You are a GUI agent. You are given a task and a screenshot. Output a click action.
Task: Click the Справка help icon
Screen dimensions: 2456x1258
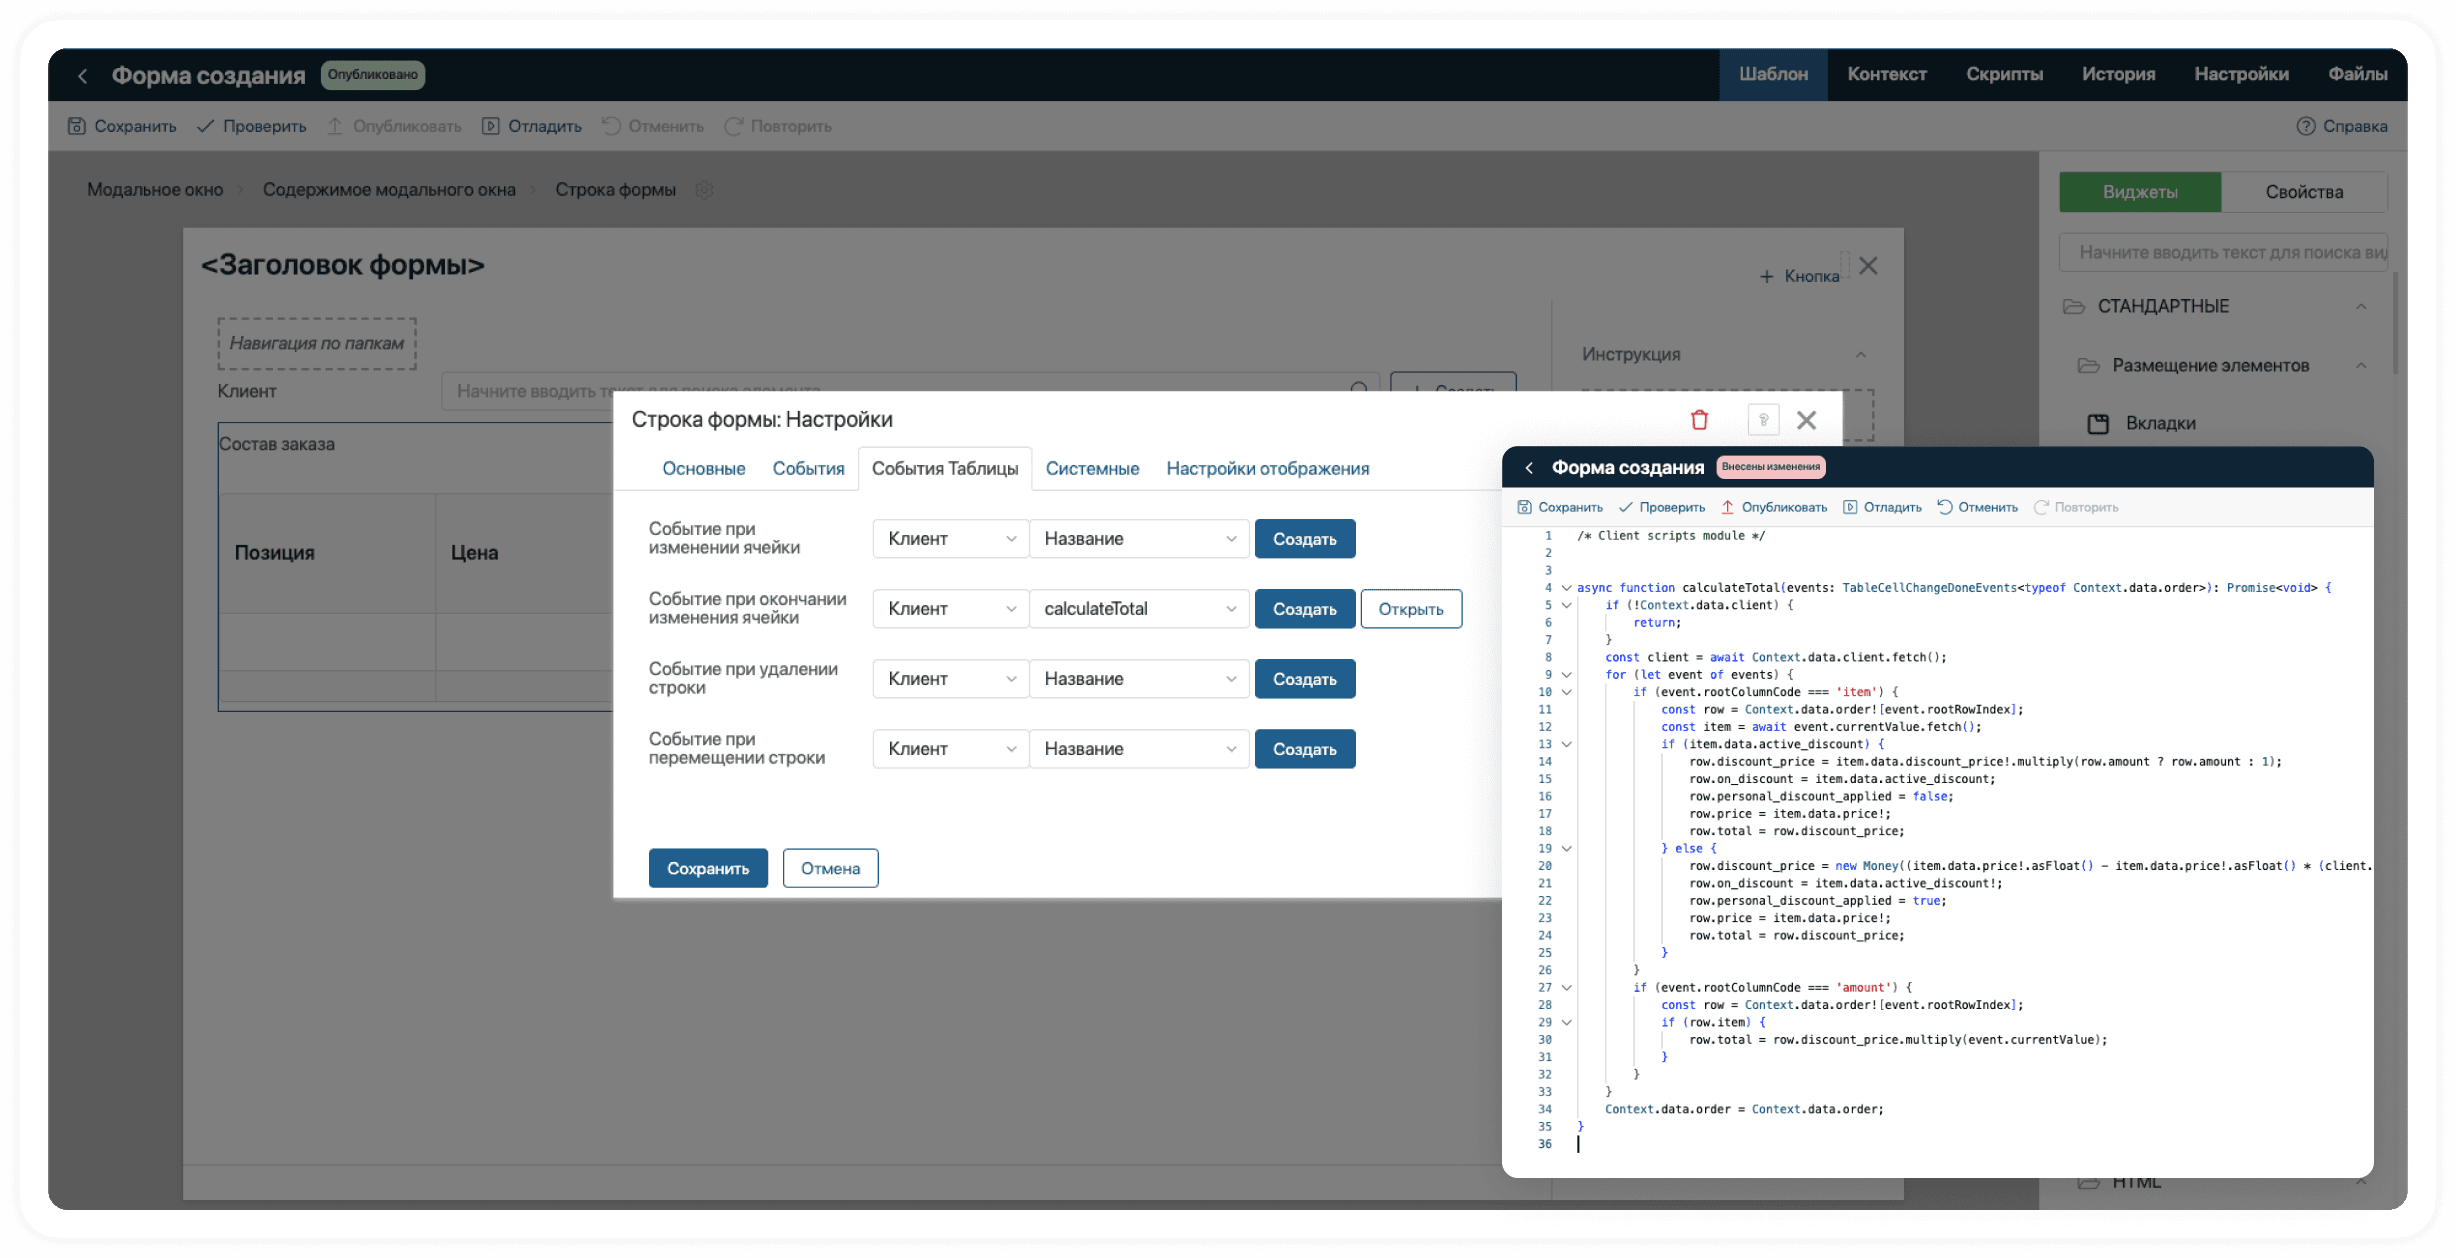click(2305, 126)
